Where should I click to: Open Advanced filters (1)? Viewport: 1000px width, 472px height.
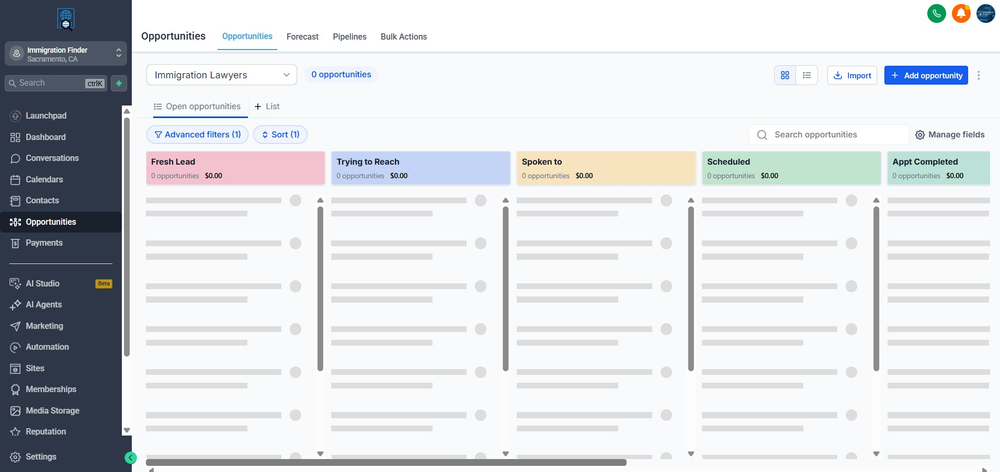click(x=198, y=135)
